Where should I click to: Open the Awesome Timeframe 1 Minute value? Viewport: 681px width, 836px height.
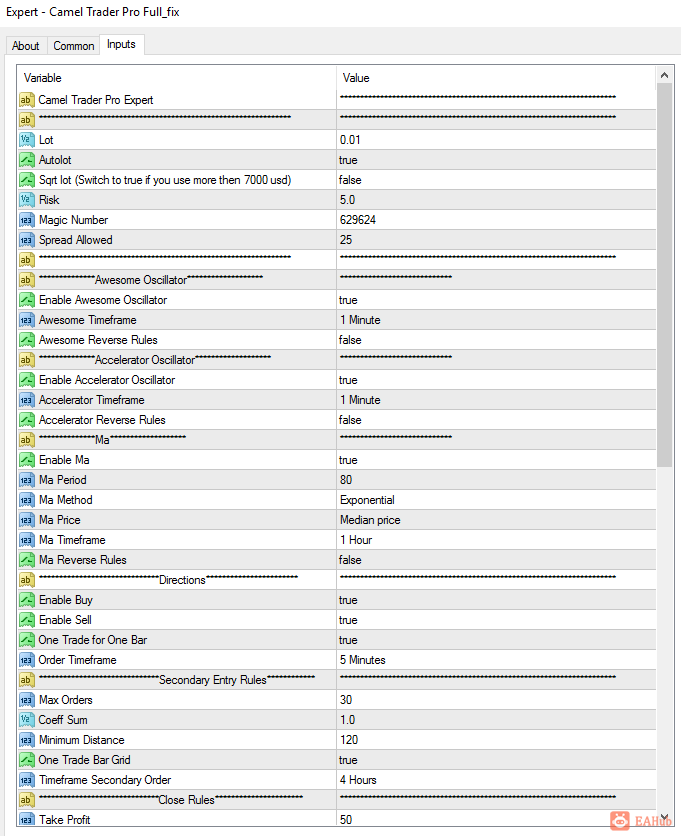[x=496, y=320]
